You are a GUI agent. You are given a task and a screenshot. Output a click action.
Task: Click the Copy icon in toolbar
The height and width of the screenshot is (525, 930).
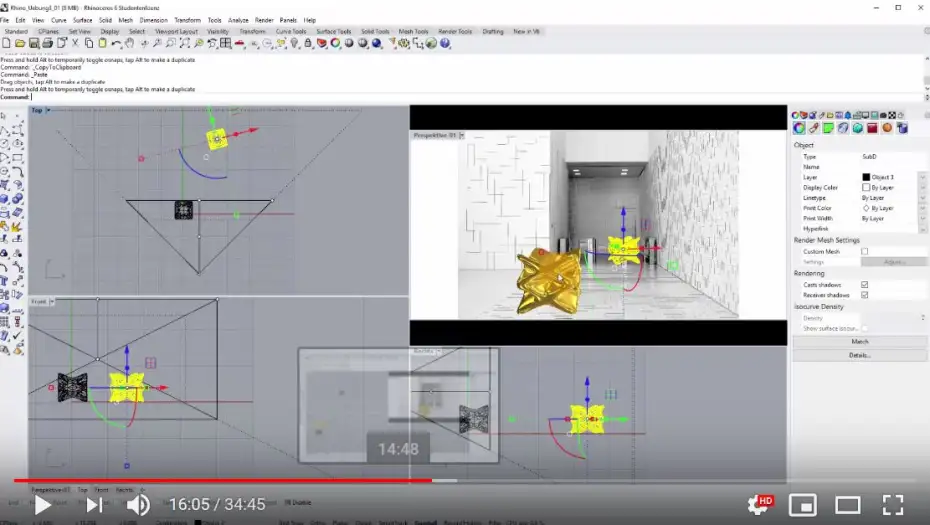tap(89, 43)
